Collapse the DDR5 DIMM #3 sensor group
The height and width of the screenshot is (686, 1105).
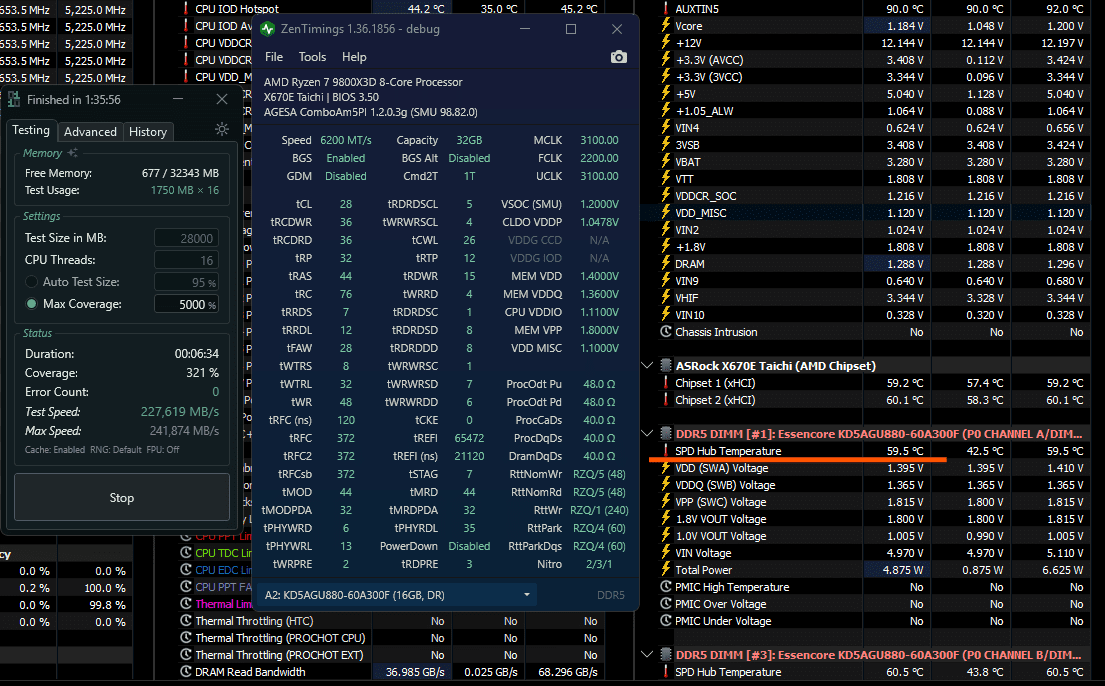[x=647, y=655]
